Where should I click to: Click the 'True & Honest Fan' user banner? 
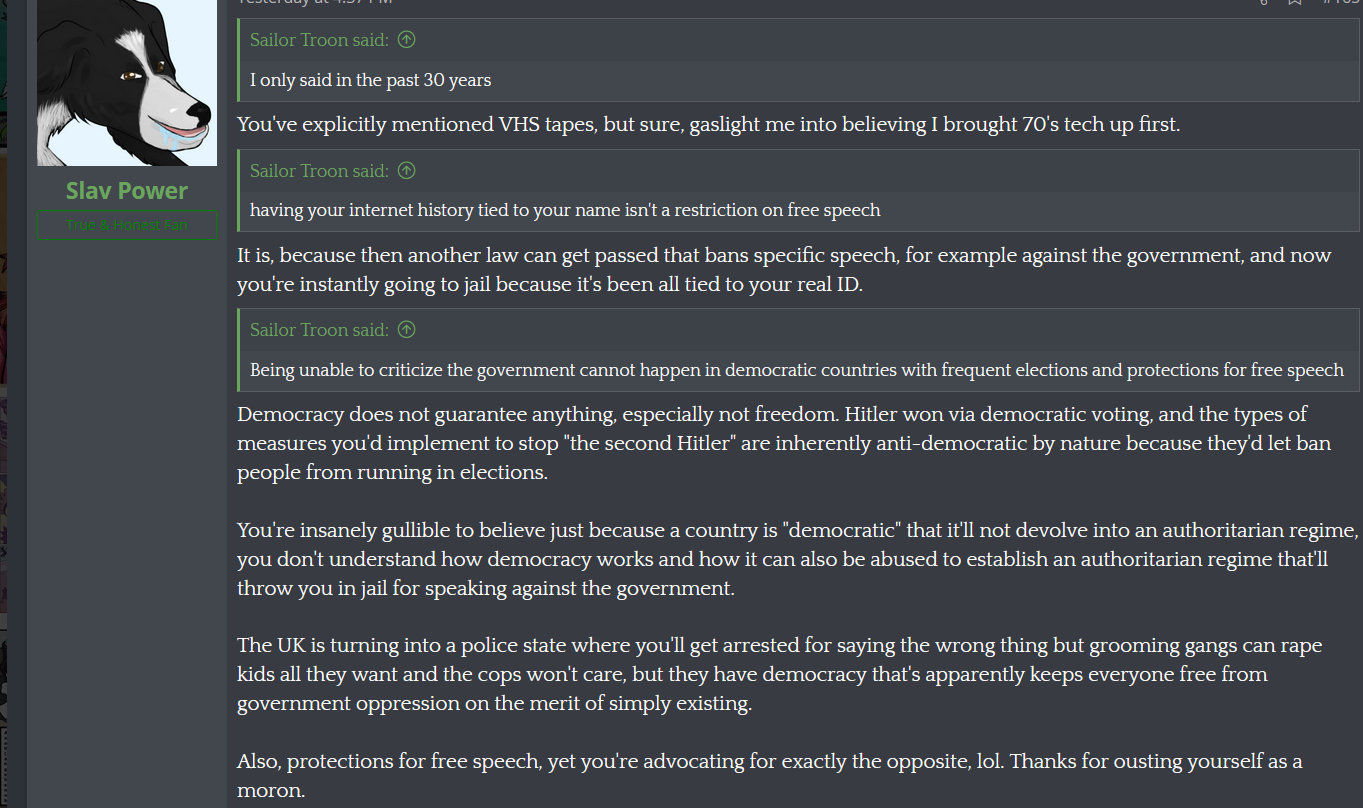coord(127,225)
